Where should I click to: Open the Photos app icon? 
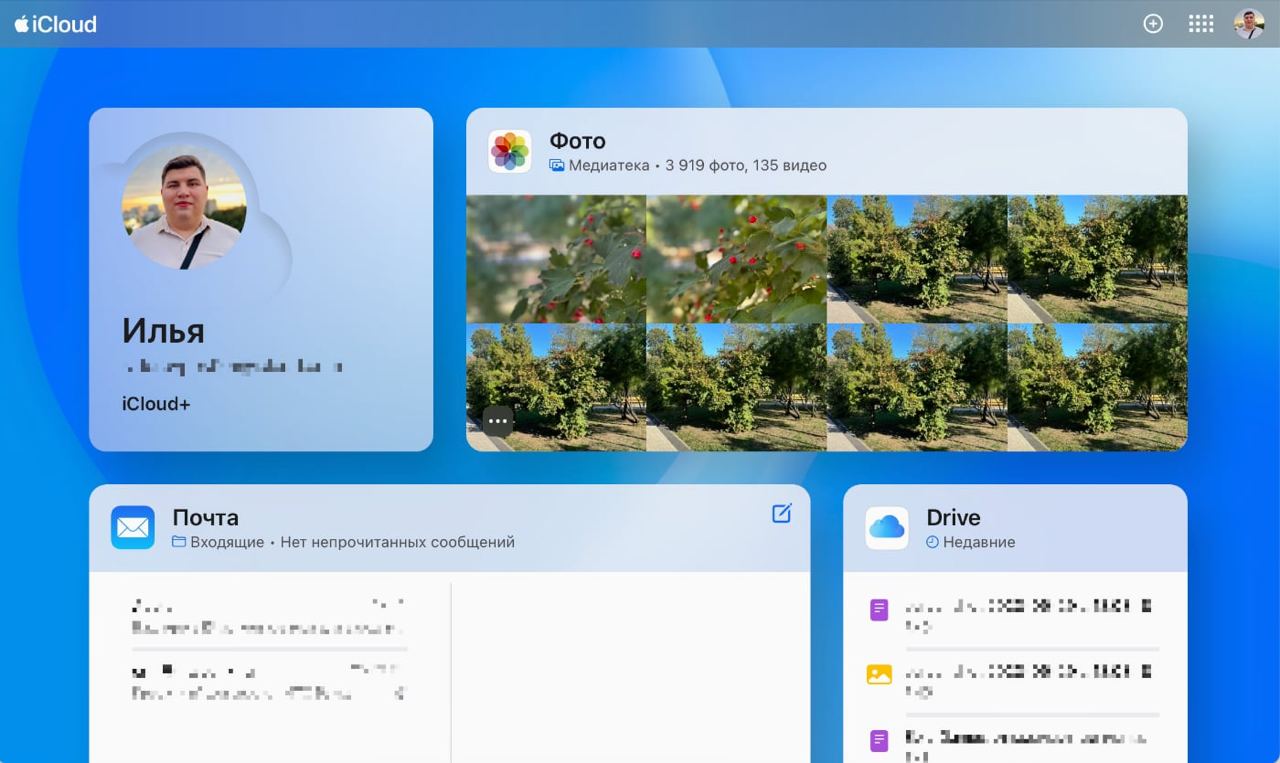(x=510, y=151)
